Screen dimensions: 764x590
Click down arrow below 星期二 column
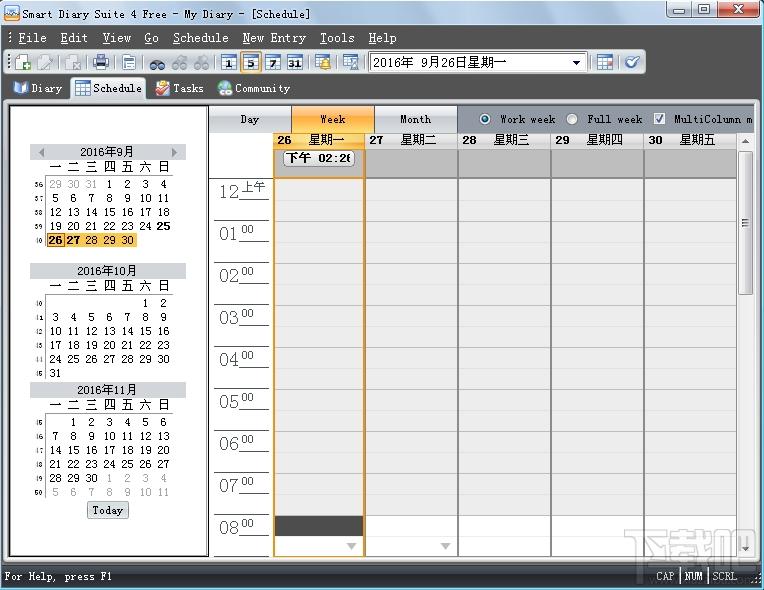point(445,546)
